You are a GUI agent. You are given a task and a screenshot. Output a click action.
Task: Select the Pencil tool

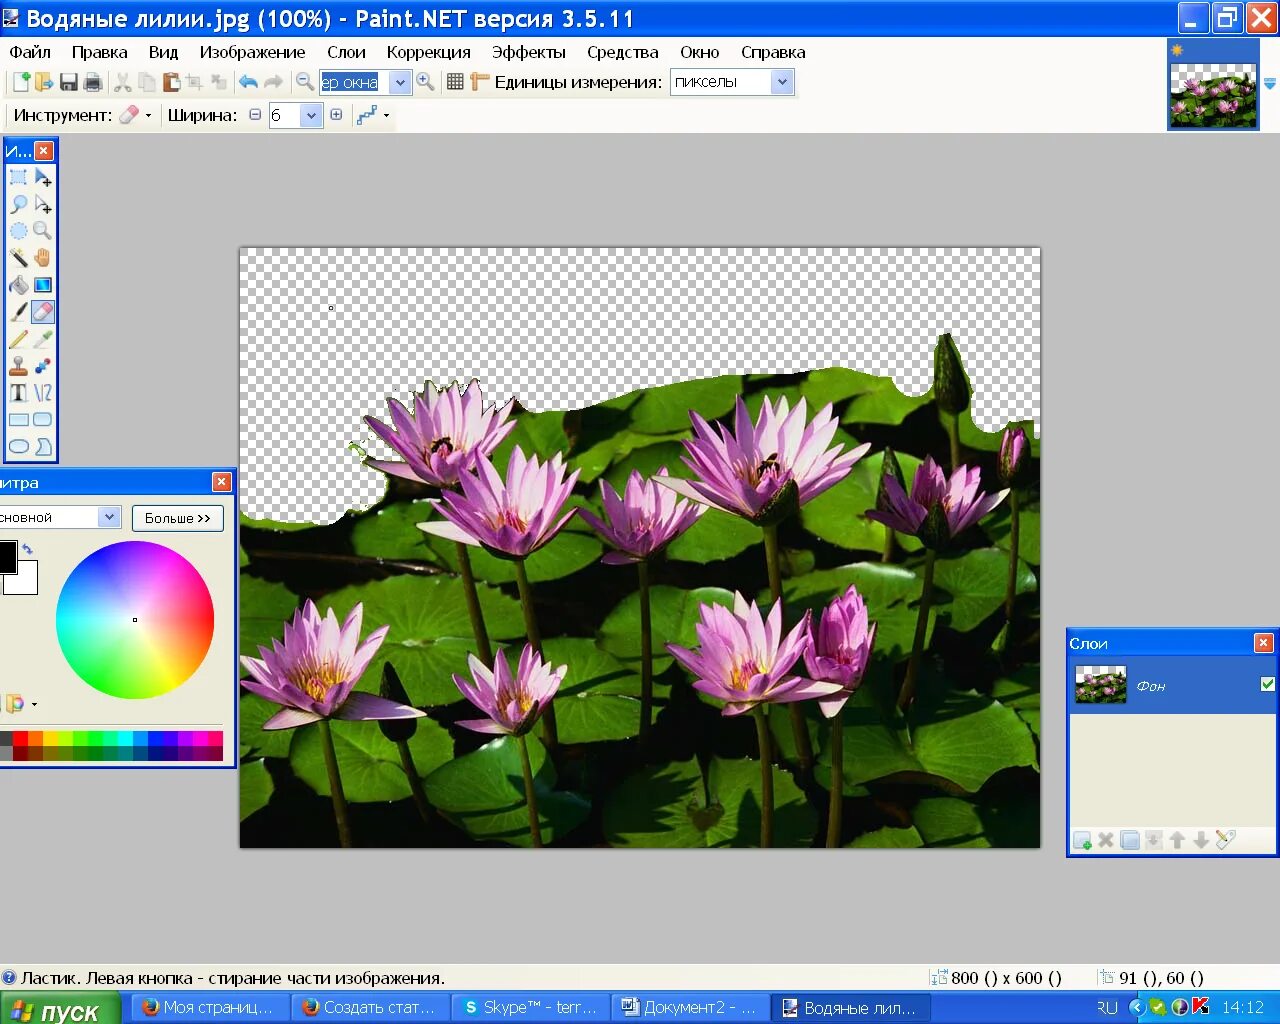(x=18, y=339)
